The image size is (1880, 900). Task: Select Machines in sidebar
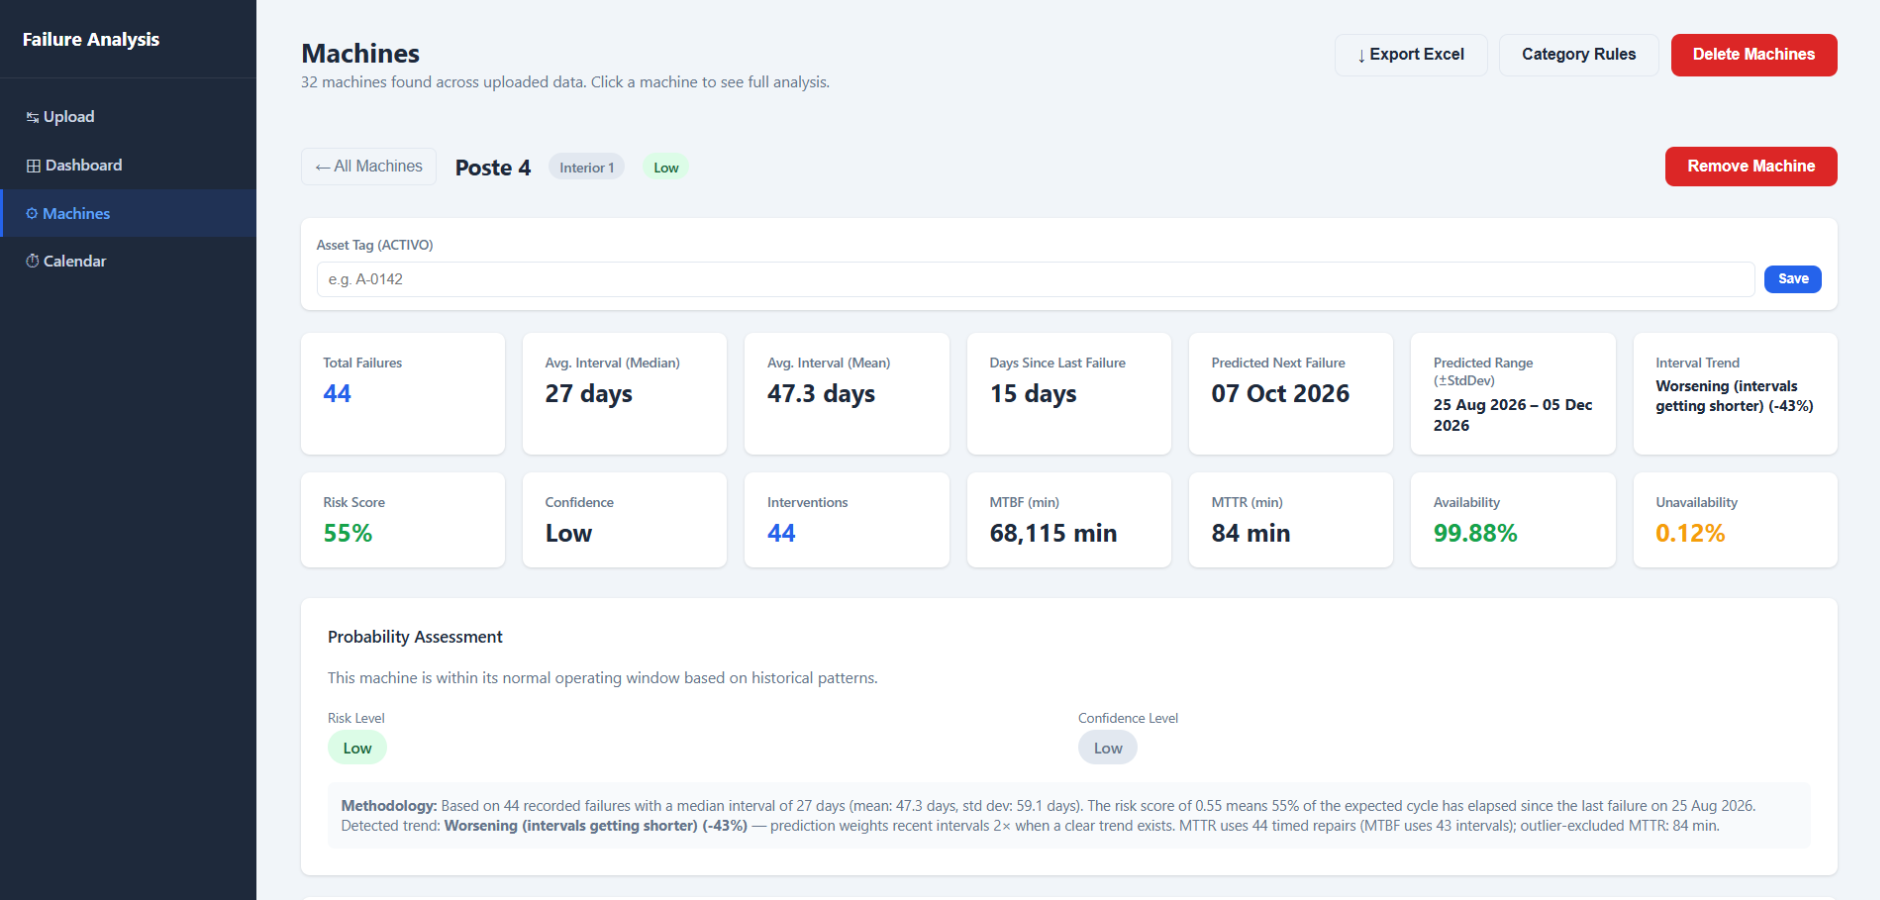pyautogui.click(x=128, y=213)
